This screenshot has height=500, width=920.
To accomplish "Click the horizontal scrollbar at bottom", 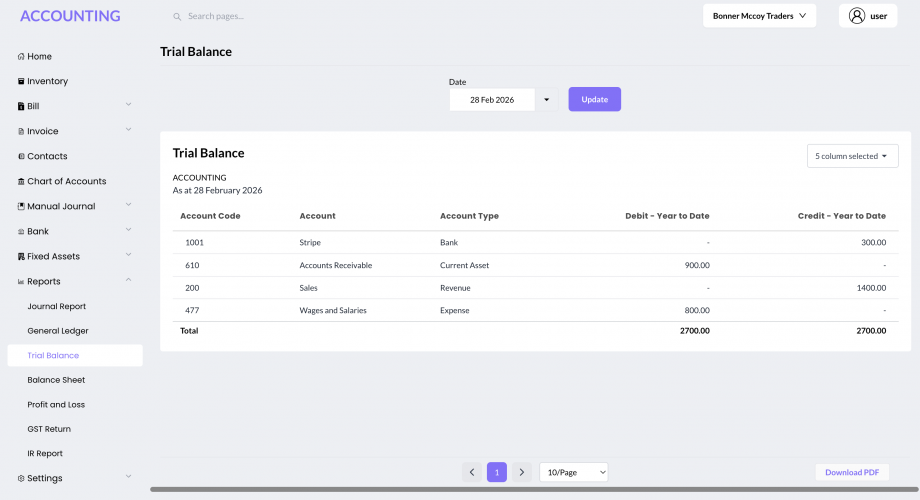I will [534, 489].
